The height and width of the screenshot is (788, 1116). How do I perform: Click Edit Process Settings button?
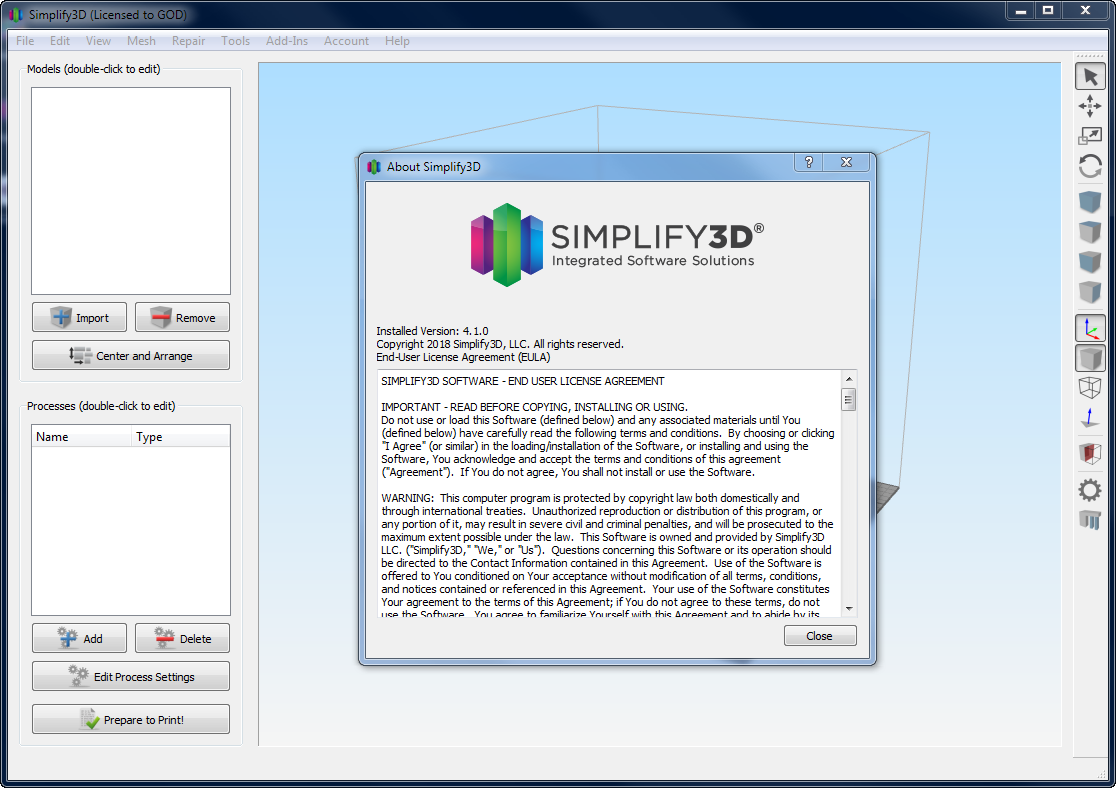pos(131,676)
